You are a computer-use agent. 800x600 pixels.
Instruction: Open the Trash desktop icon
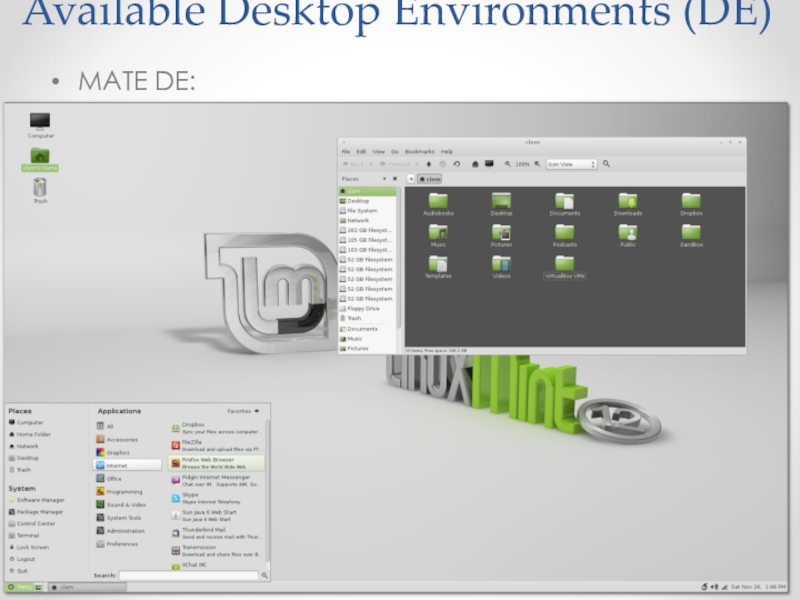click(x=40, y=191)
